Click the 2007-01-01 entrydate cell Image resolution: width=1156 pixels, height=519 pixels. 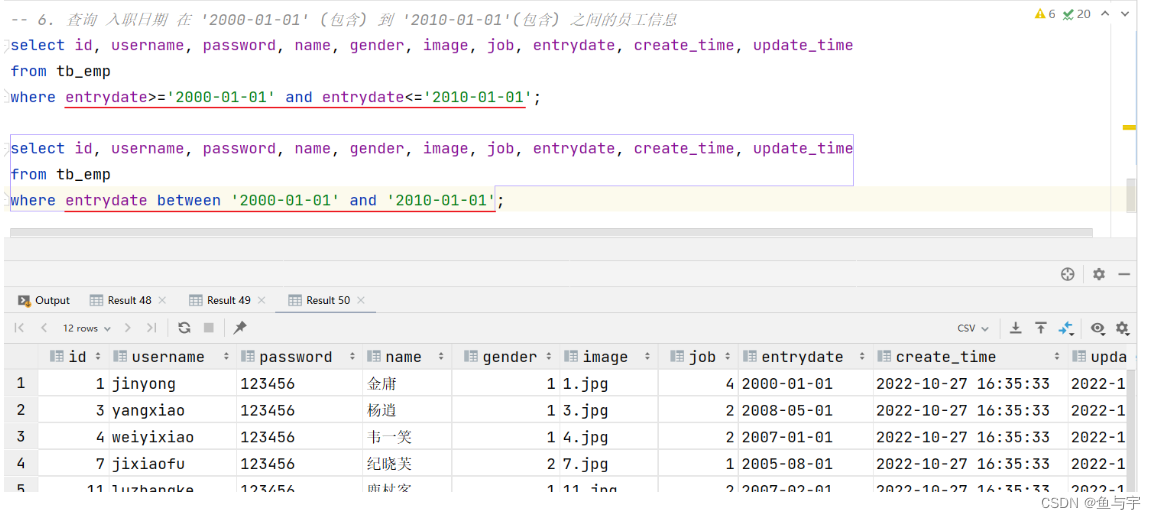806,436
